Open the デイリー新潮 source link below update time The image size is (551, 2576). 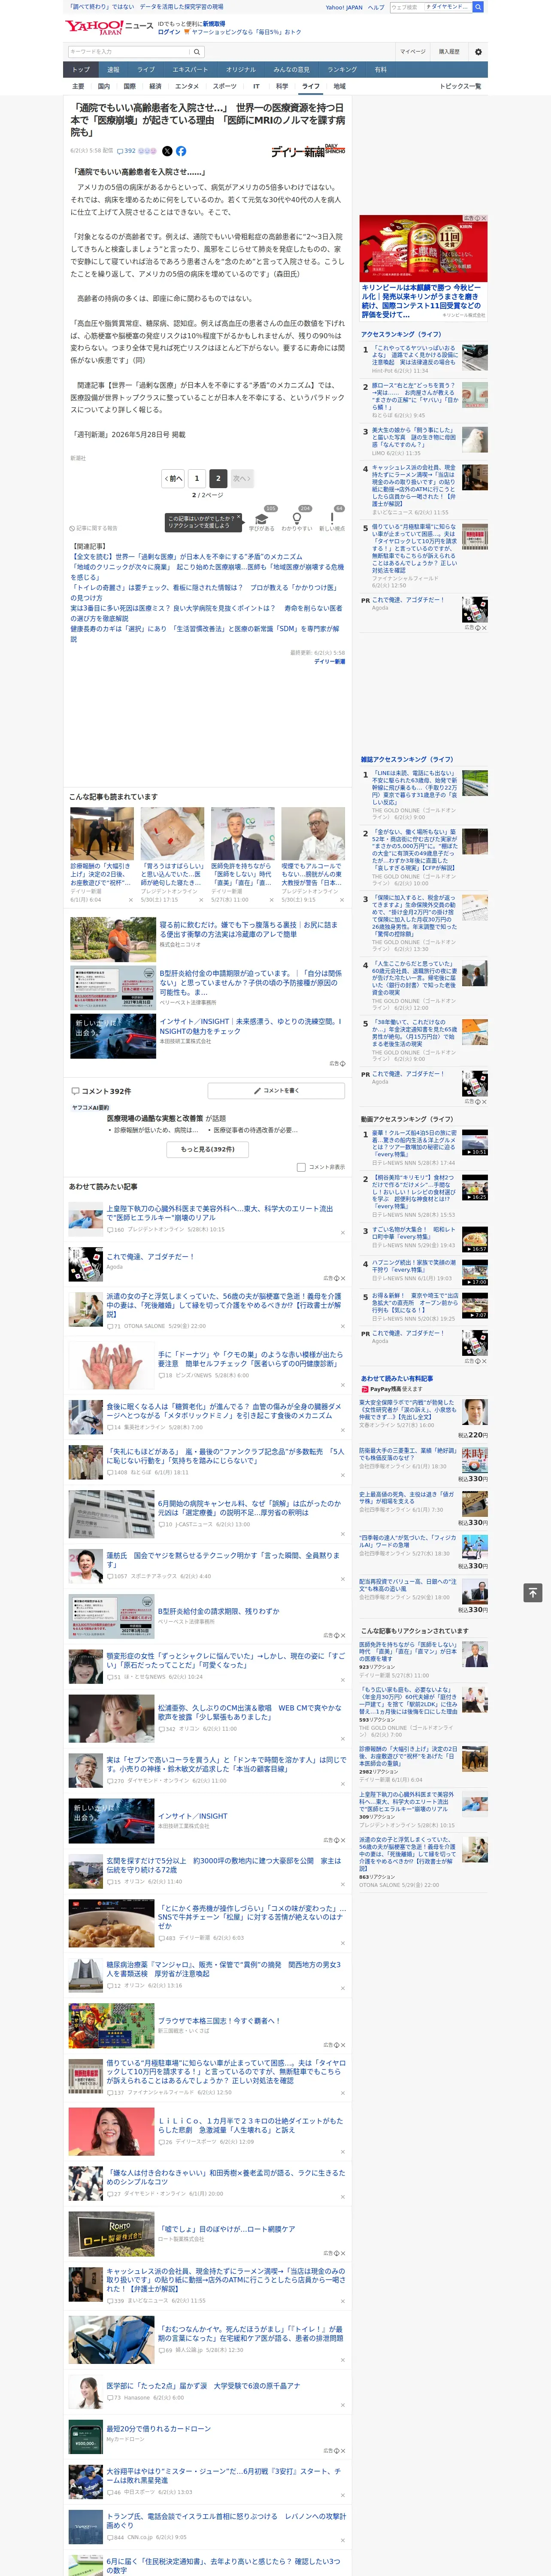point(330,662)
